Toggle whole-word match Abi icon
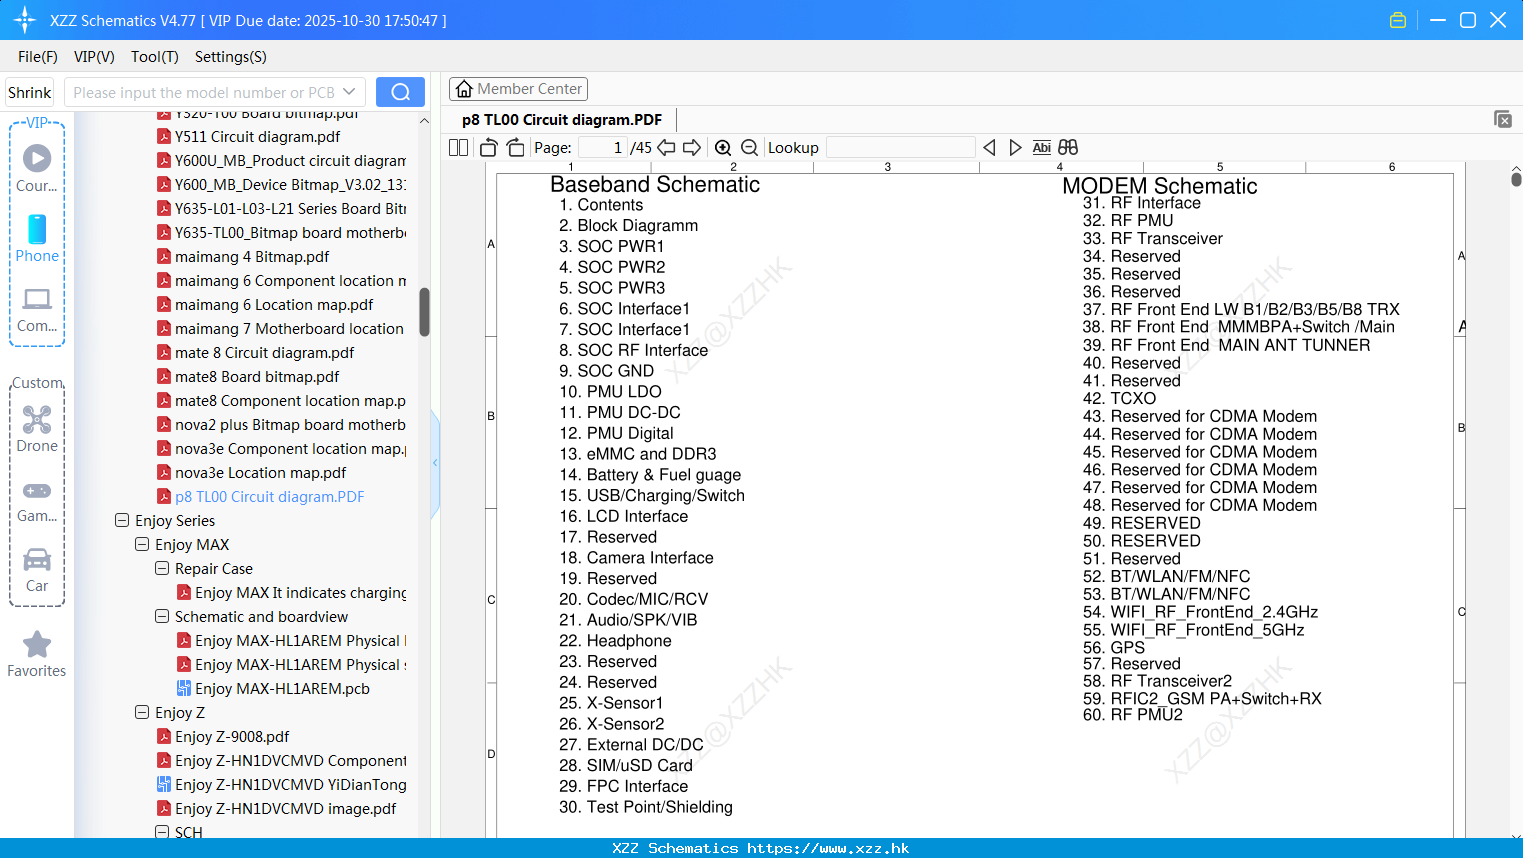 point(1041,148)
